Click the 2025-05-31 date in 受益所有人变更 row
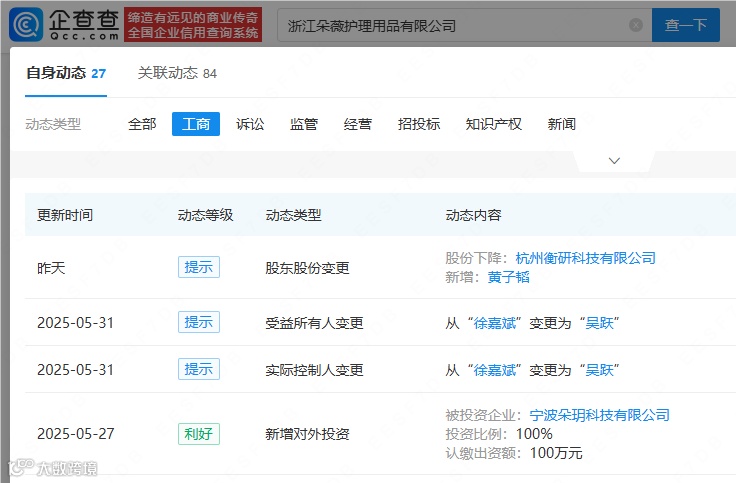This screenshot has width=736, height=483. (76, 323)
